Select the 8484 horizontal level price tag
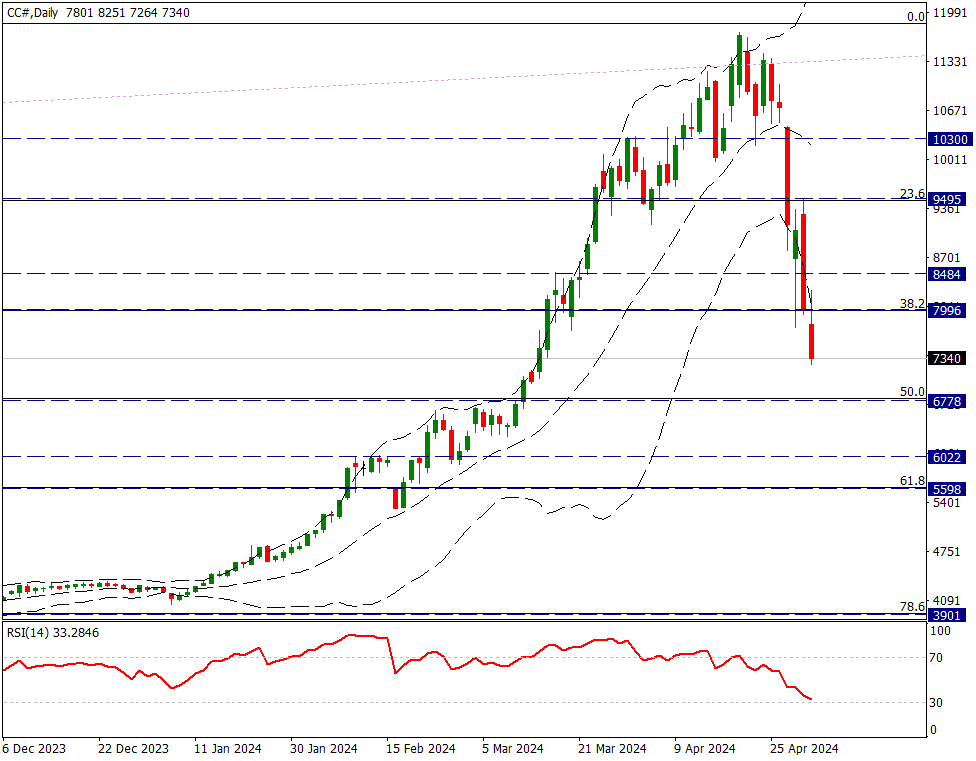The height and width of the screenshot is (761, 976). [945, 274]
